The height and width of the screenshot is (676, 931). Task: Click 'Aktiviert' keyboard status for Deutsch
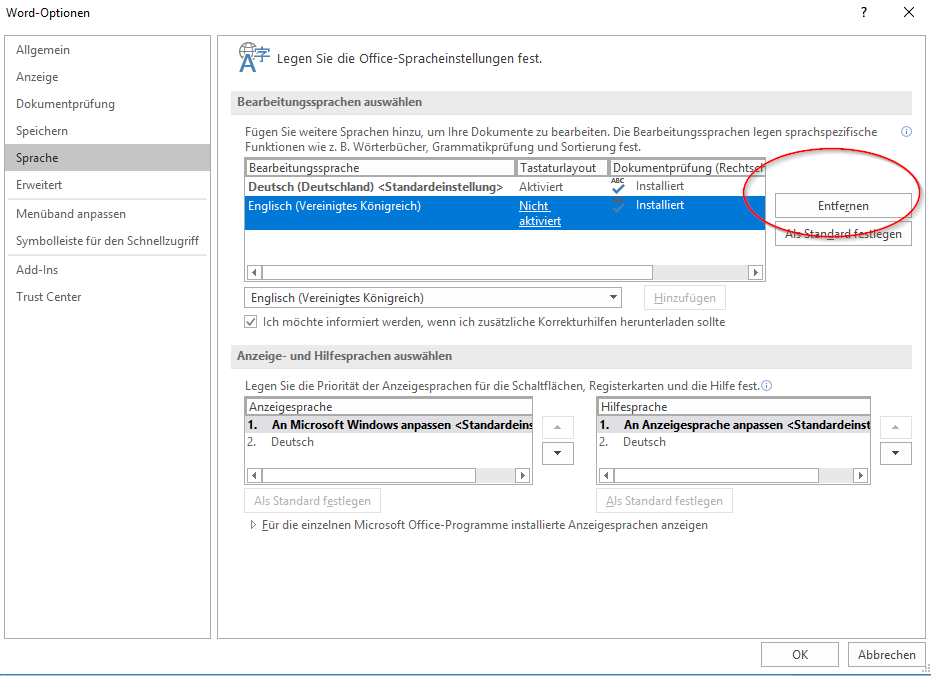click(541, 186)
